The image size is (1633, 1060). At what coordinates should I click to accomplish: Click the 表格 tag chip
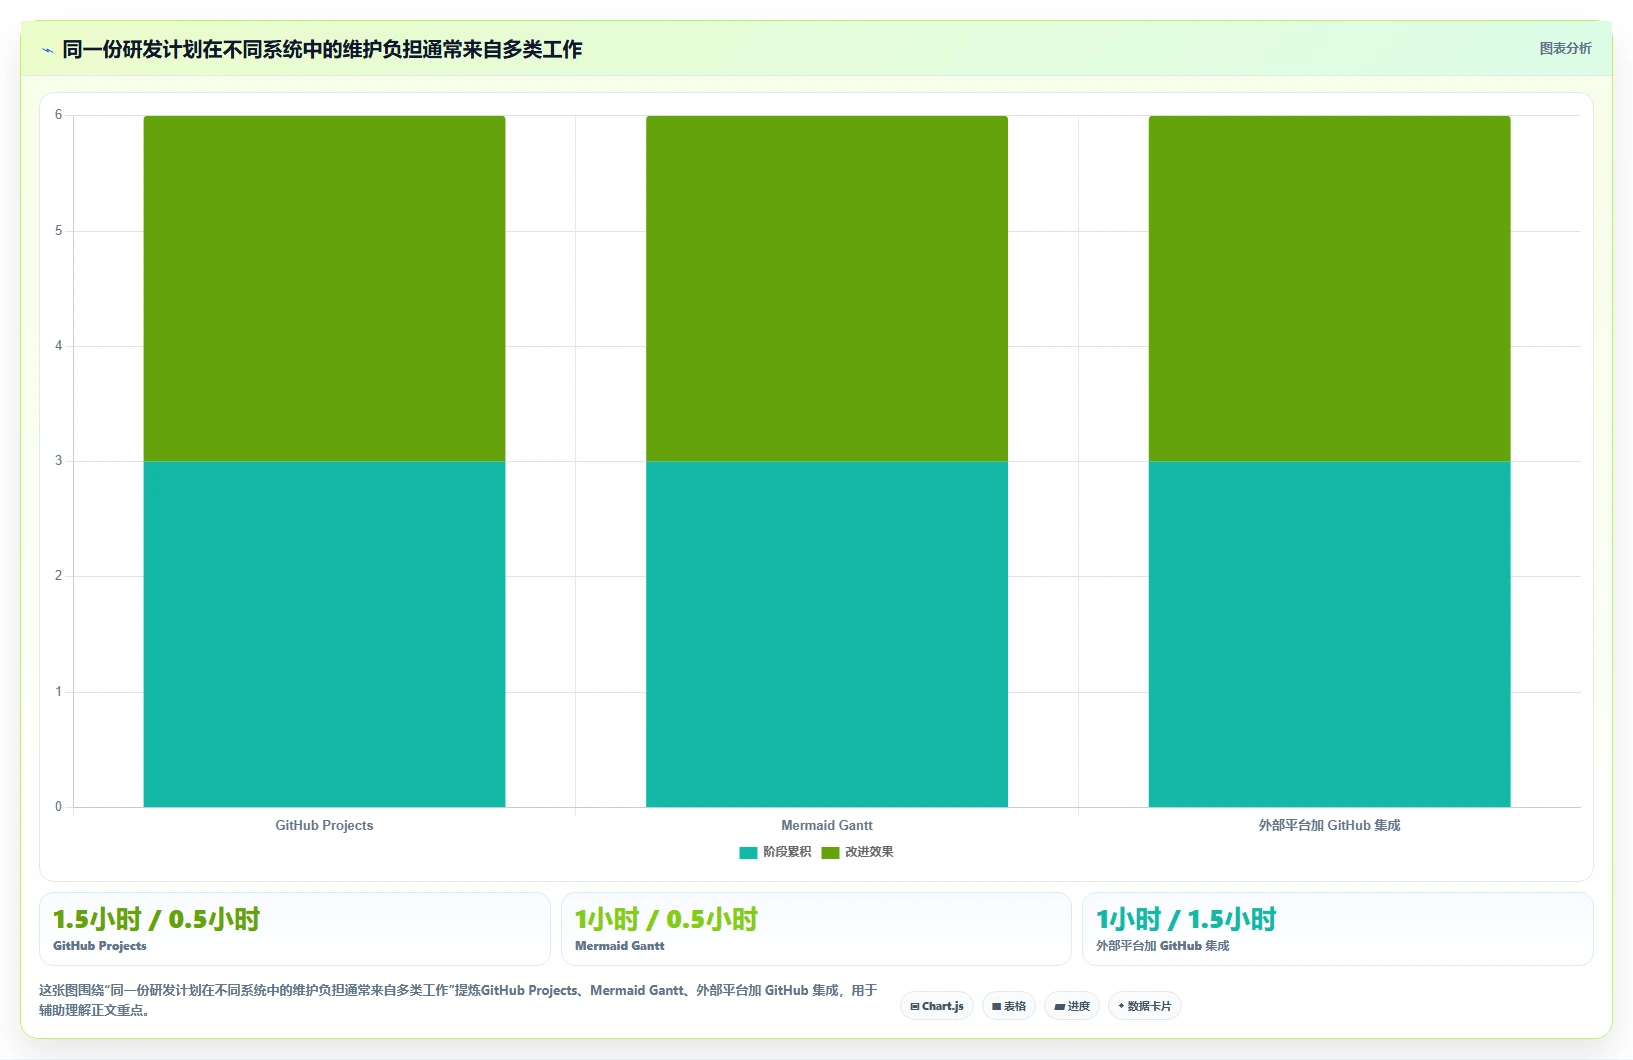coord(1009,1006)
